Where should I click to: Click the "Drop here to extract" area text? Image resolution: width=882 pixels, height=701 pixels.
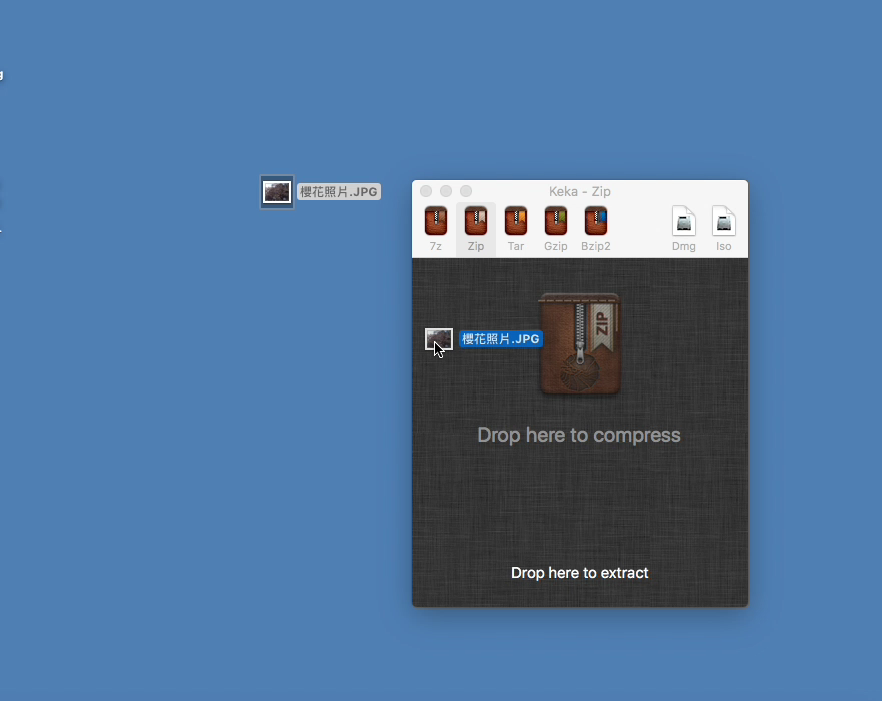tap(579, 573)
